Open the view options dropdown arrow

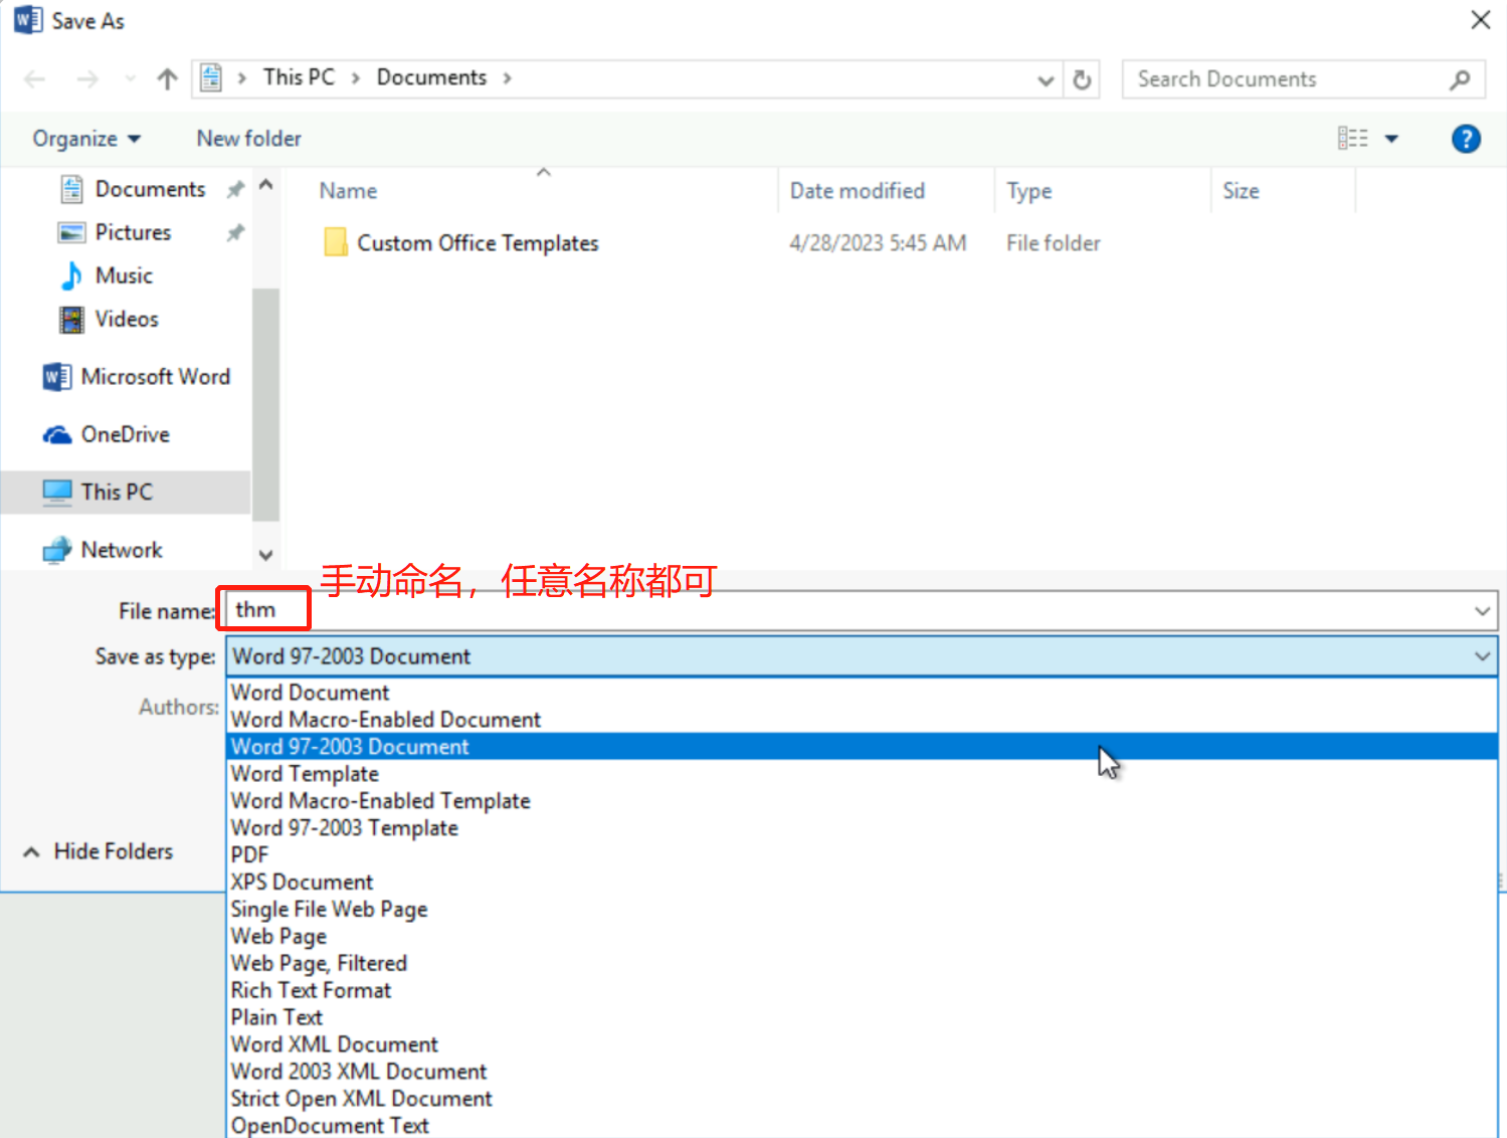click(1392, 139)
